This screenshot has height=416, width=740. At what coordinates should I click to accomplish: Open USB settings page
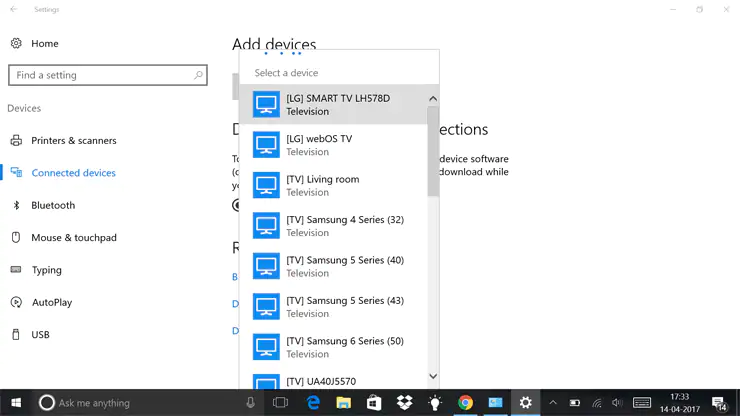point(40,335)
